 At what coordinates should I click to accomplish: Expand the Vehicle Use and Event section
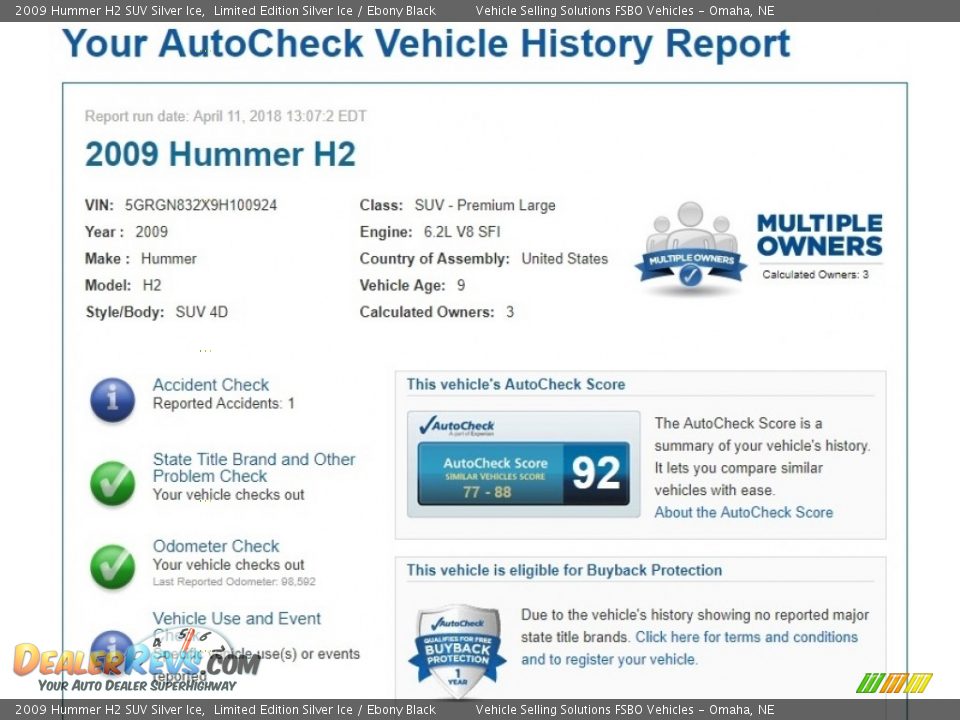click(x=236, y=619)
